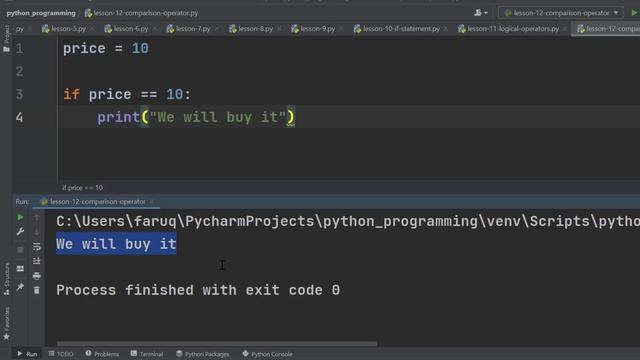
Task: Close the lesson-10-if-statement.py tab
Action: [x=446, y=29]
